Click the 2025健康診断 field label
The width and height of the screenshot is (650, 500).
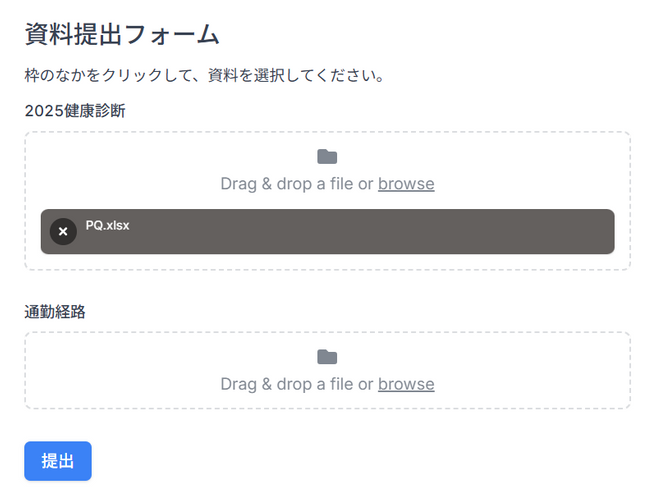[75, 111]
